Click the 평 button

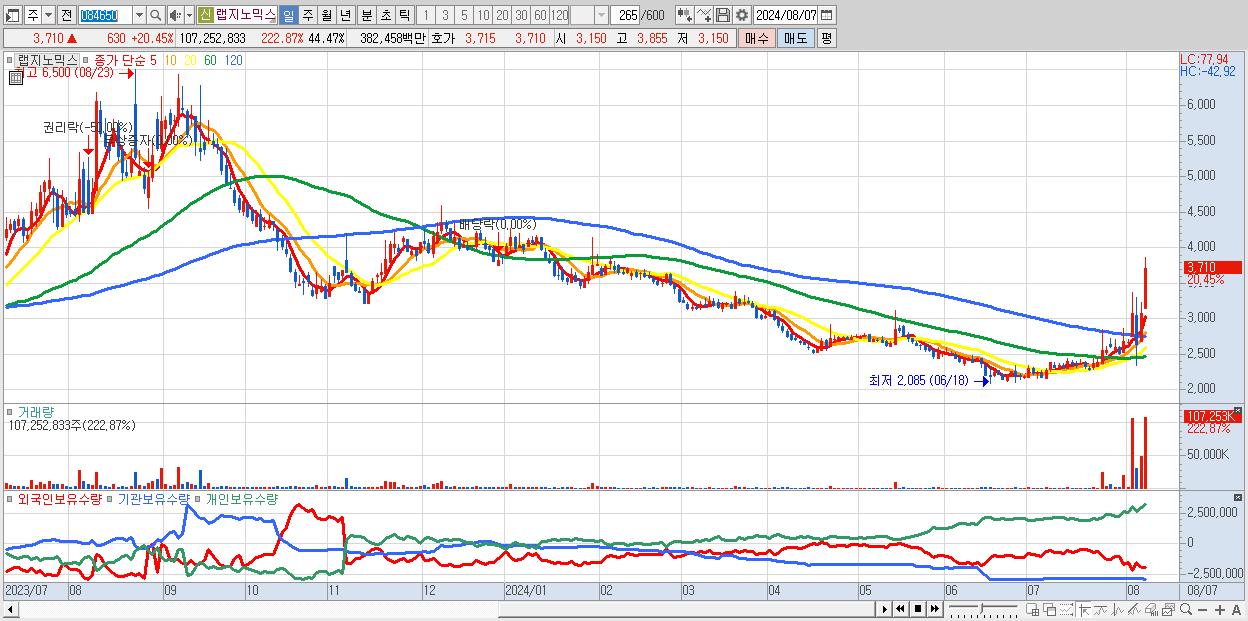(x=826, y=38)
